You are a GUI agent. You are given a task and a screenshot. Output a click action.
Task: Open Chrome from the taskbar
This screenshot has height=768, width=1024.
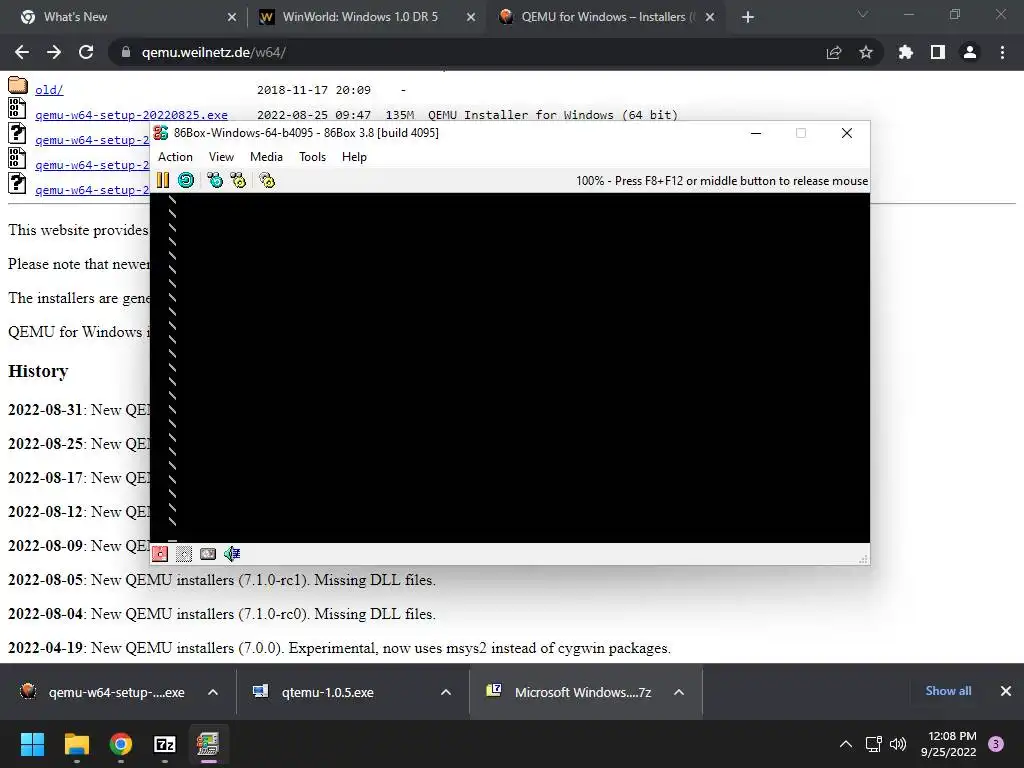121,744
